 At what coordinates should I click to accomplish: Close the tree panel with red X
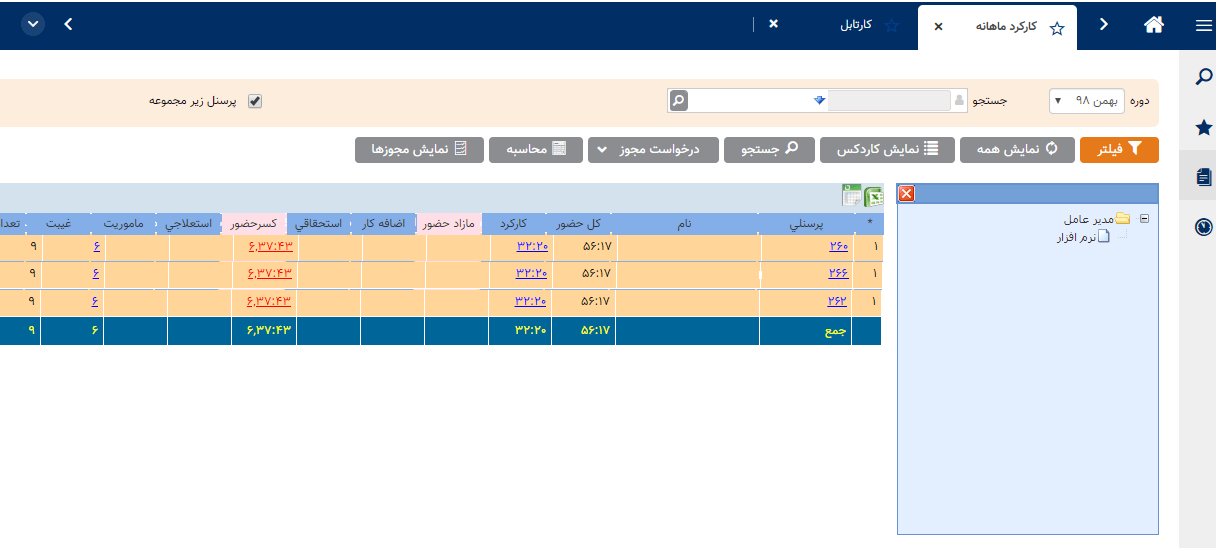click(906, 193)
